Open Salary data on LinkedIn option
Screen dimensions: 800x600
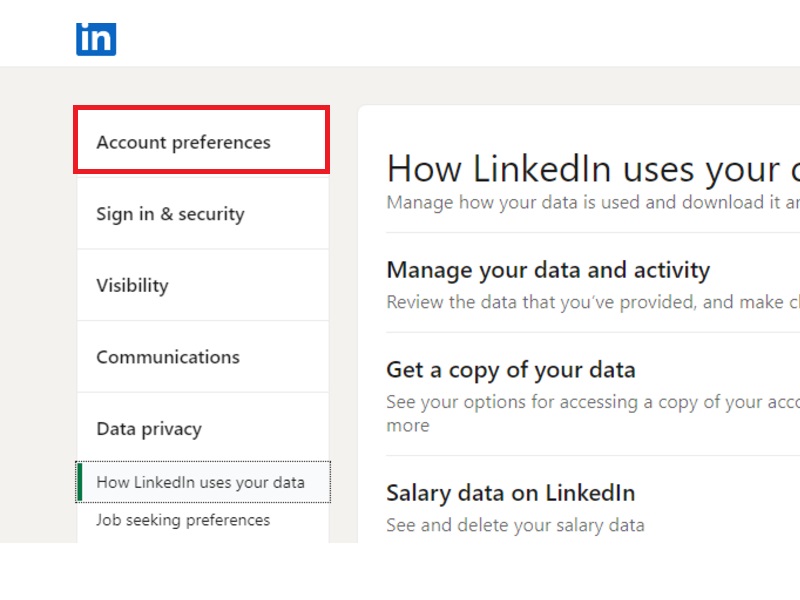[x=510, y=493]
